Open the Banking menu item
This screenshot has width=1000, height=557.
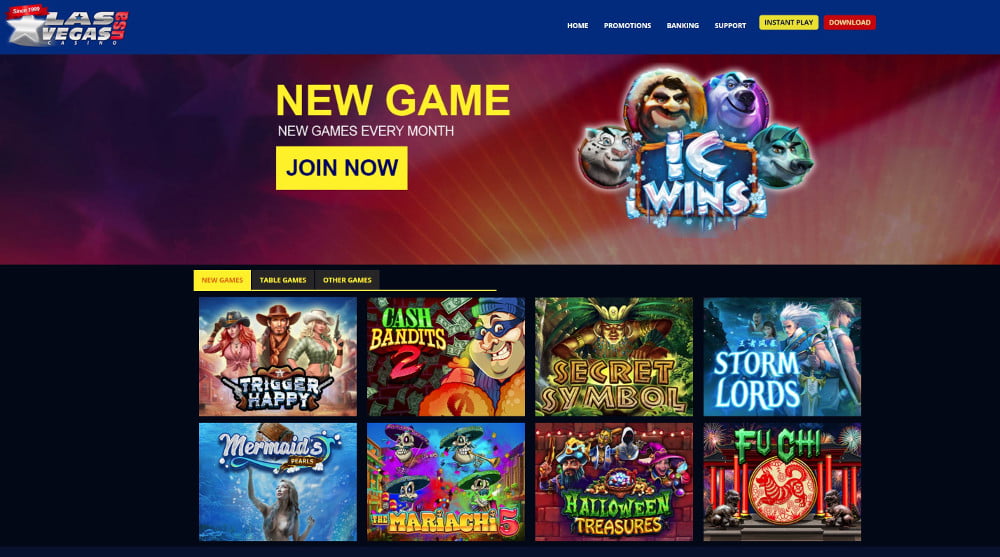(682, 26)
